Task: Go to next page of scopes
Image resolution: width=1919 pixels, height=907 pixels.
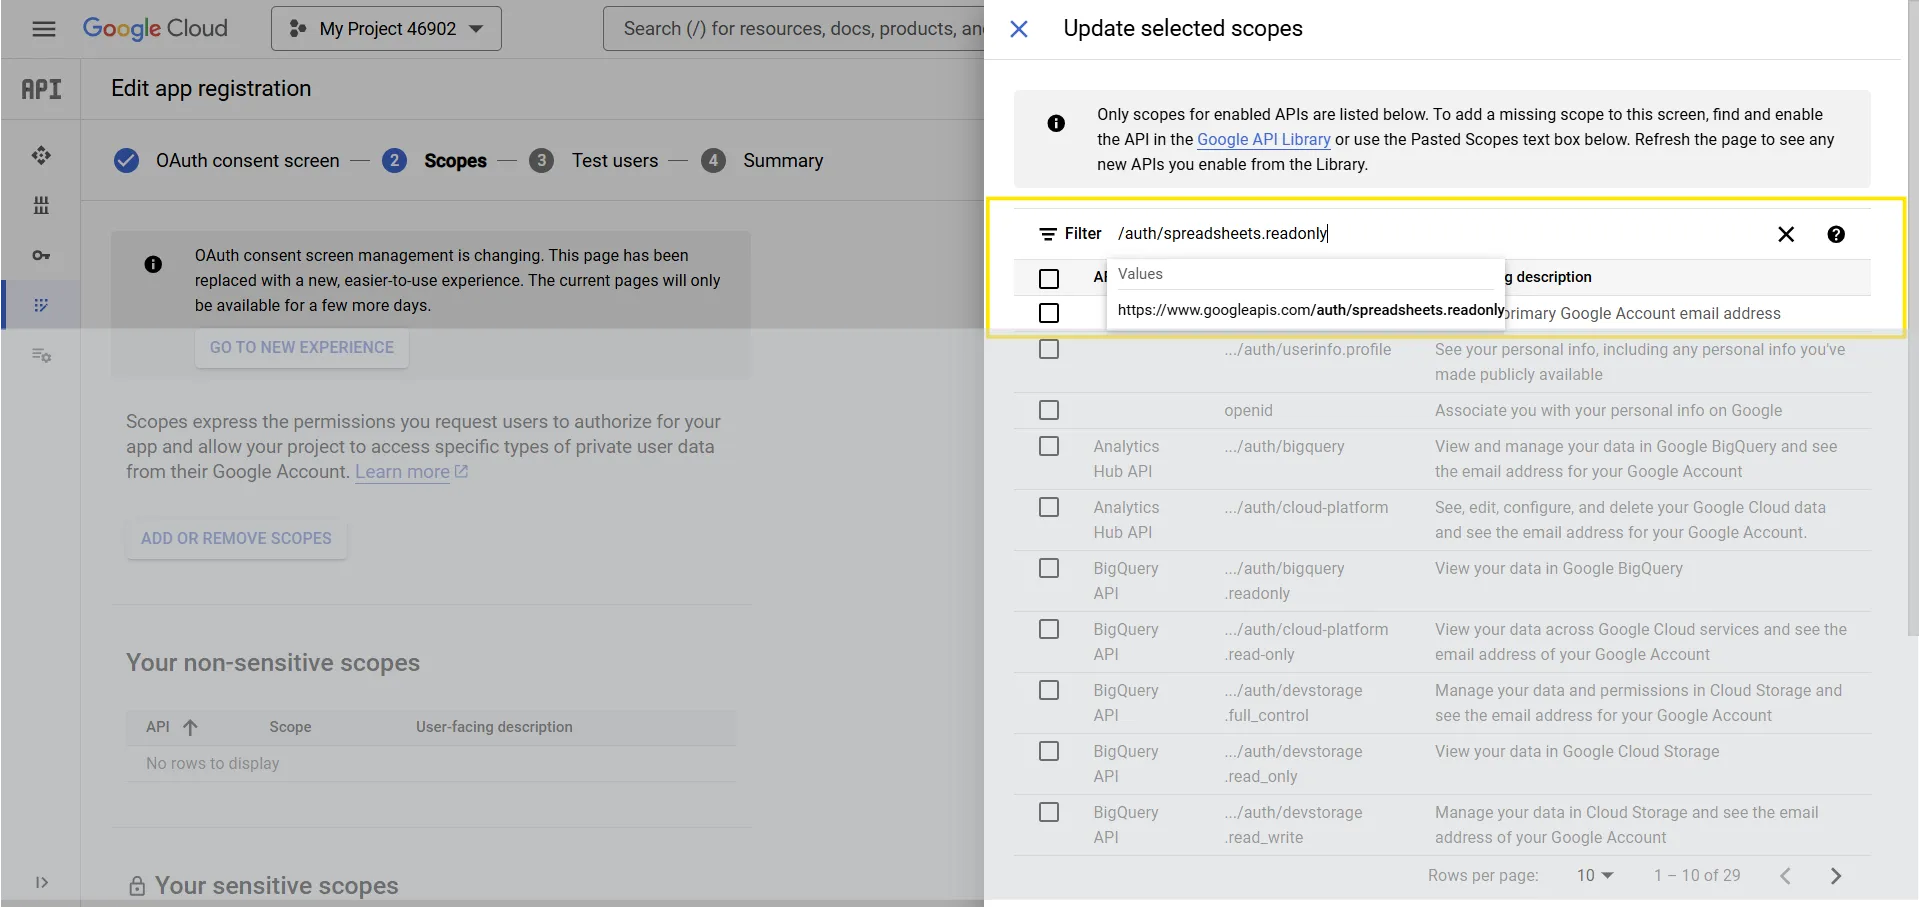Action: point(1835,876)
